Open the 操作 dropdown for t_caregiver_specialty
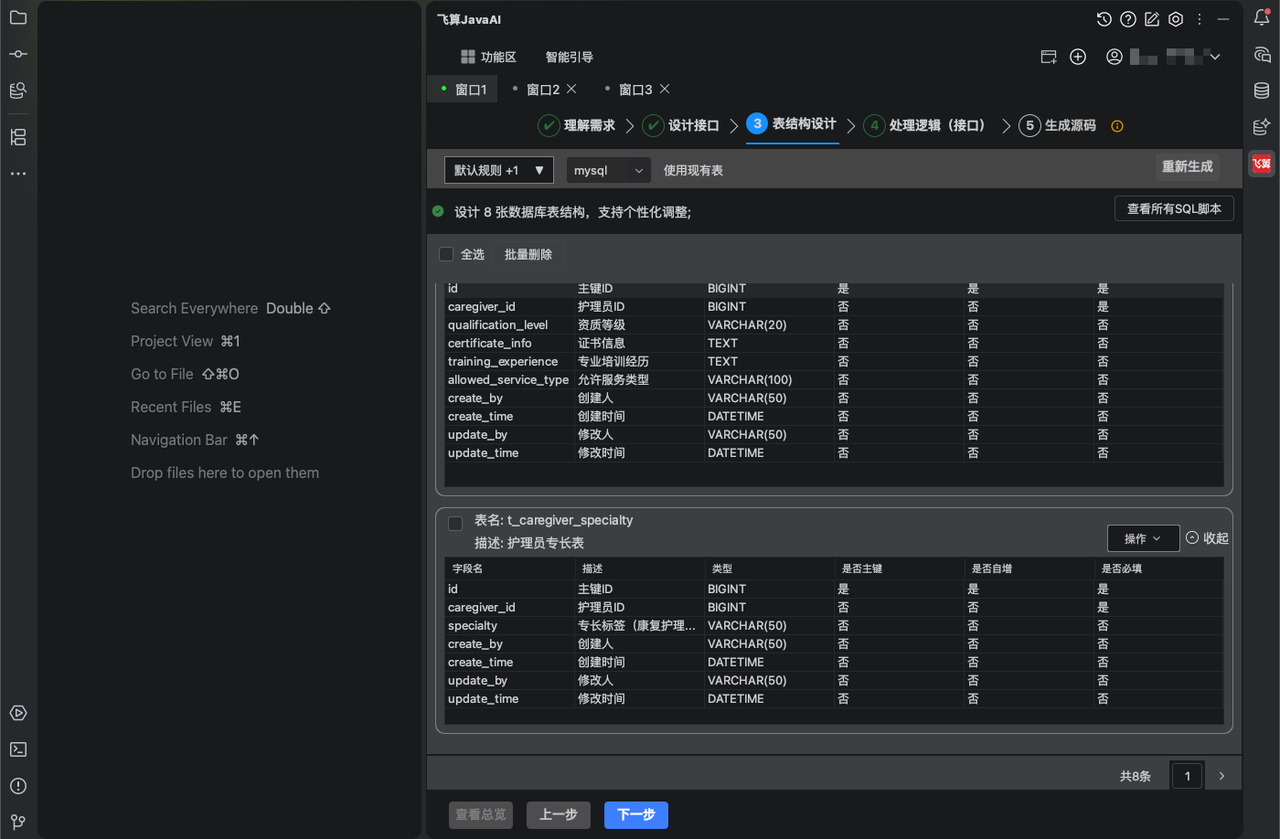 click(1143, 538)
